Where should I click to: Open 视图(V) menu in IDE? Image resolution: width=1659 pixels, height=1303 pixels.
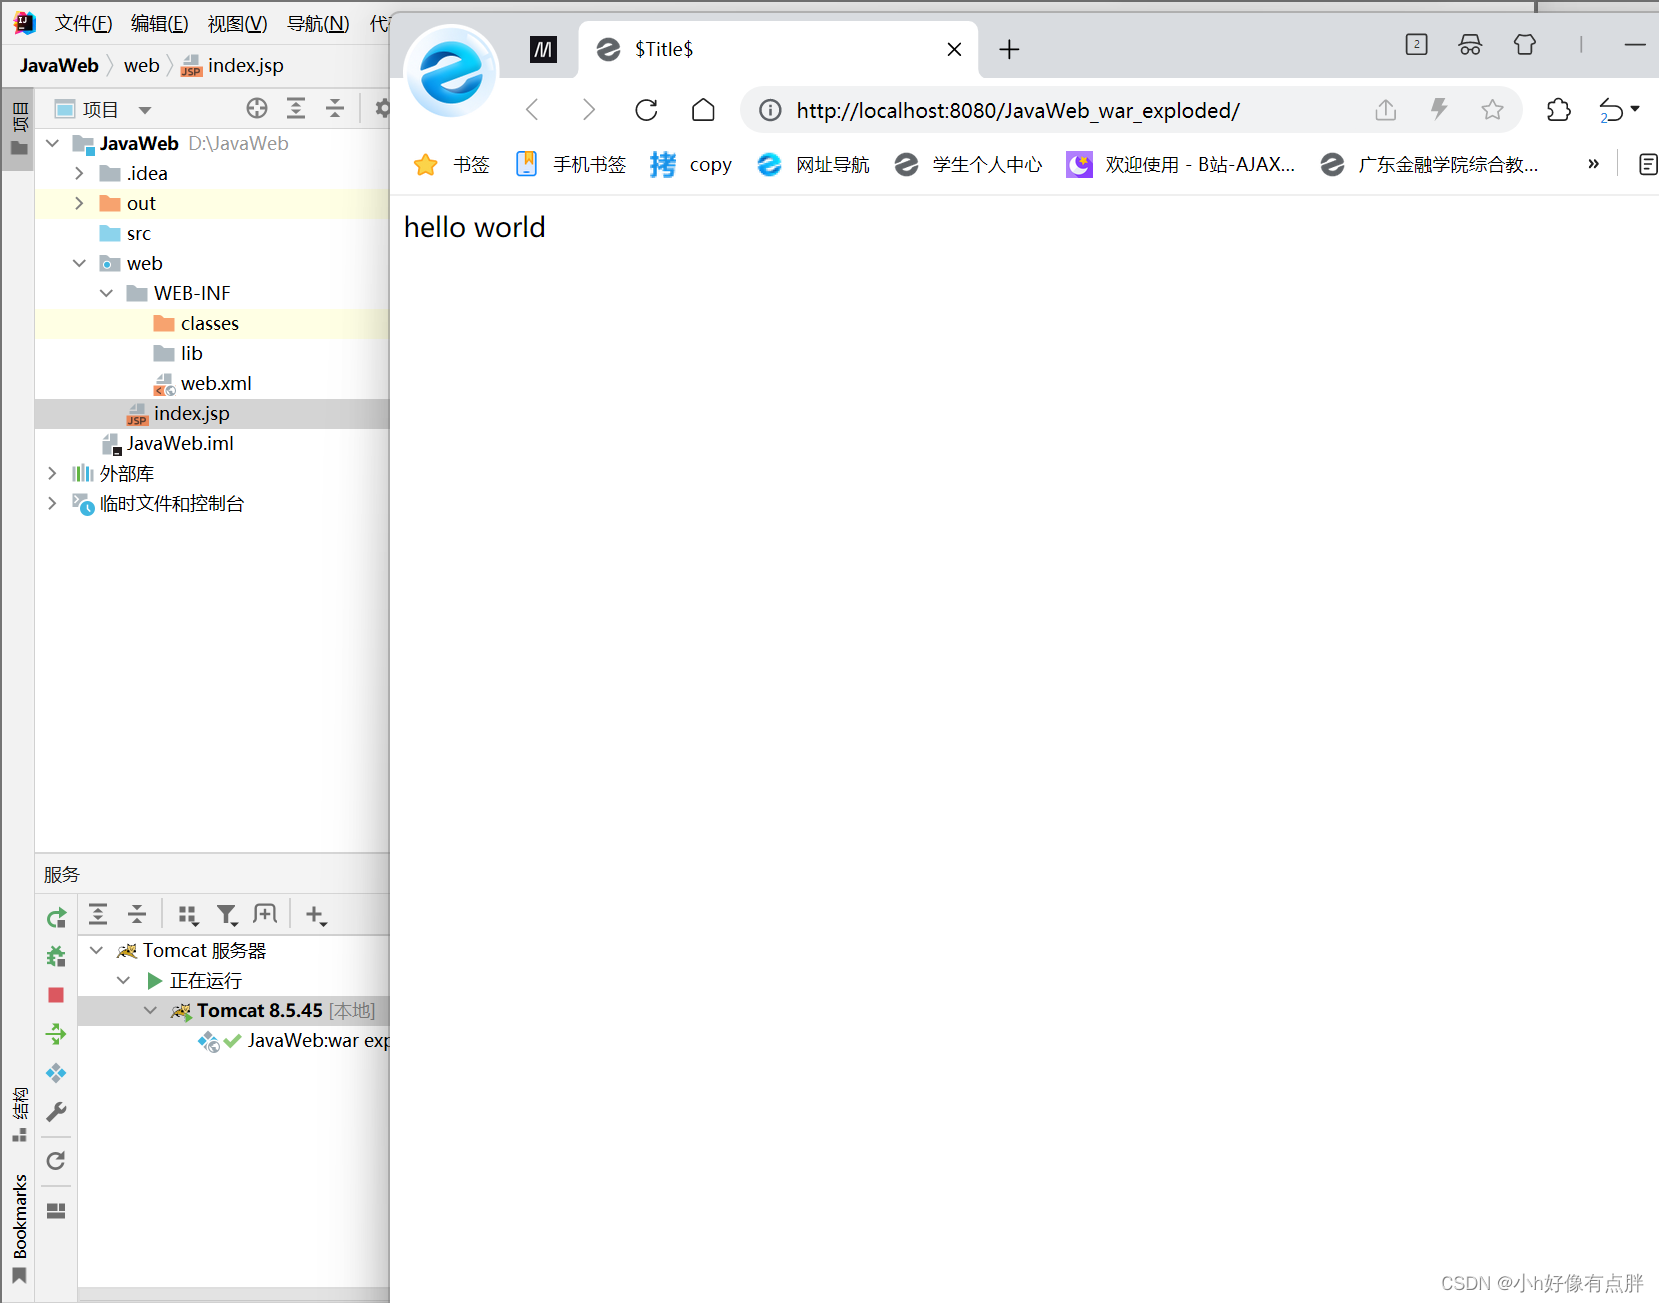coord(237,23)
